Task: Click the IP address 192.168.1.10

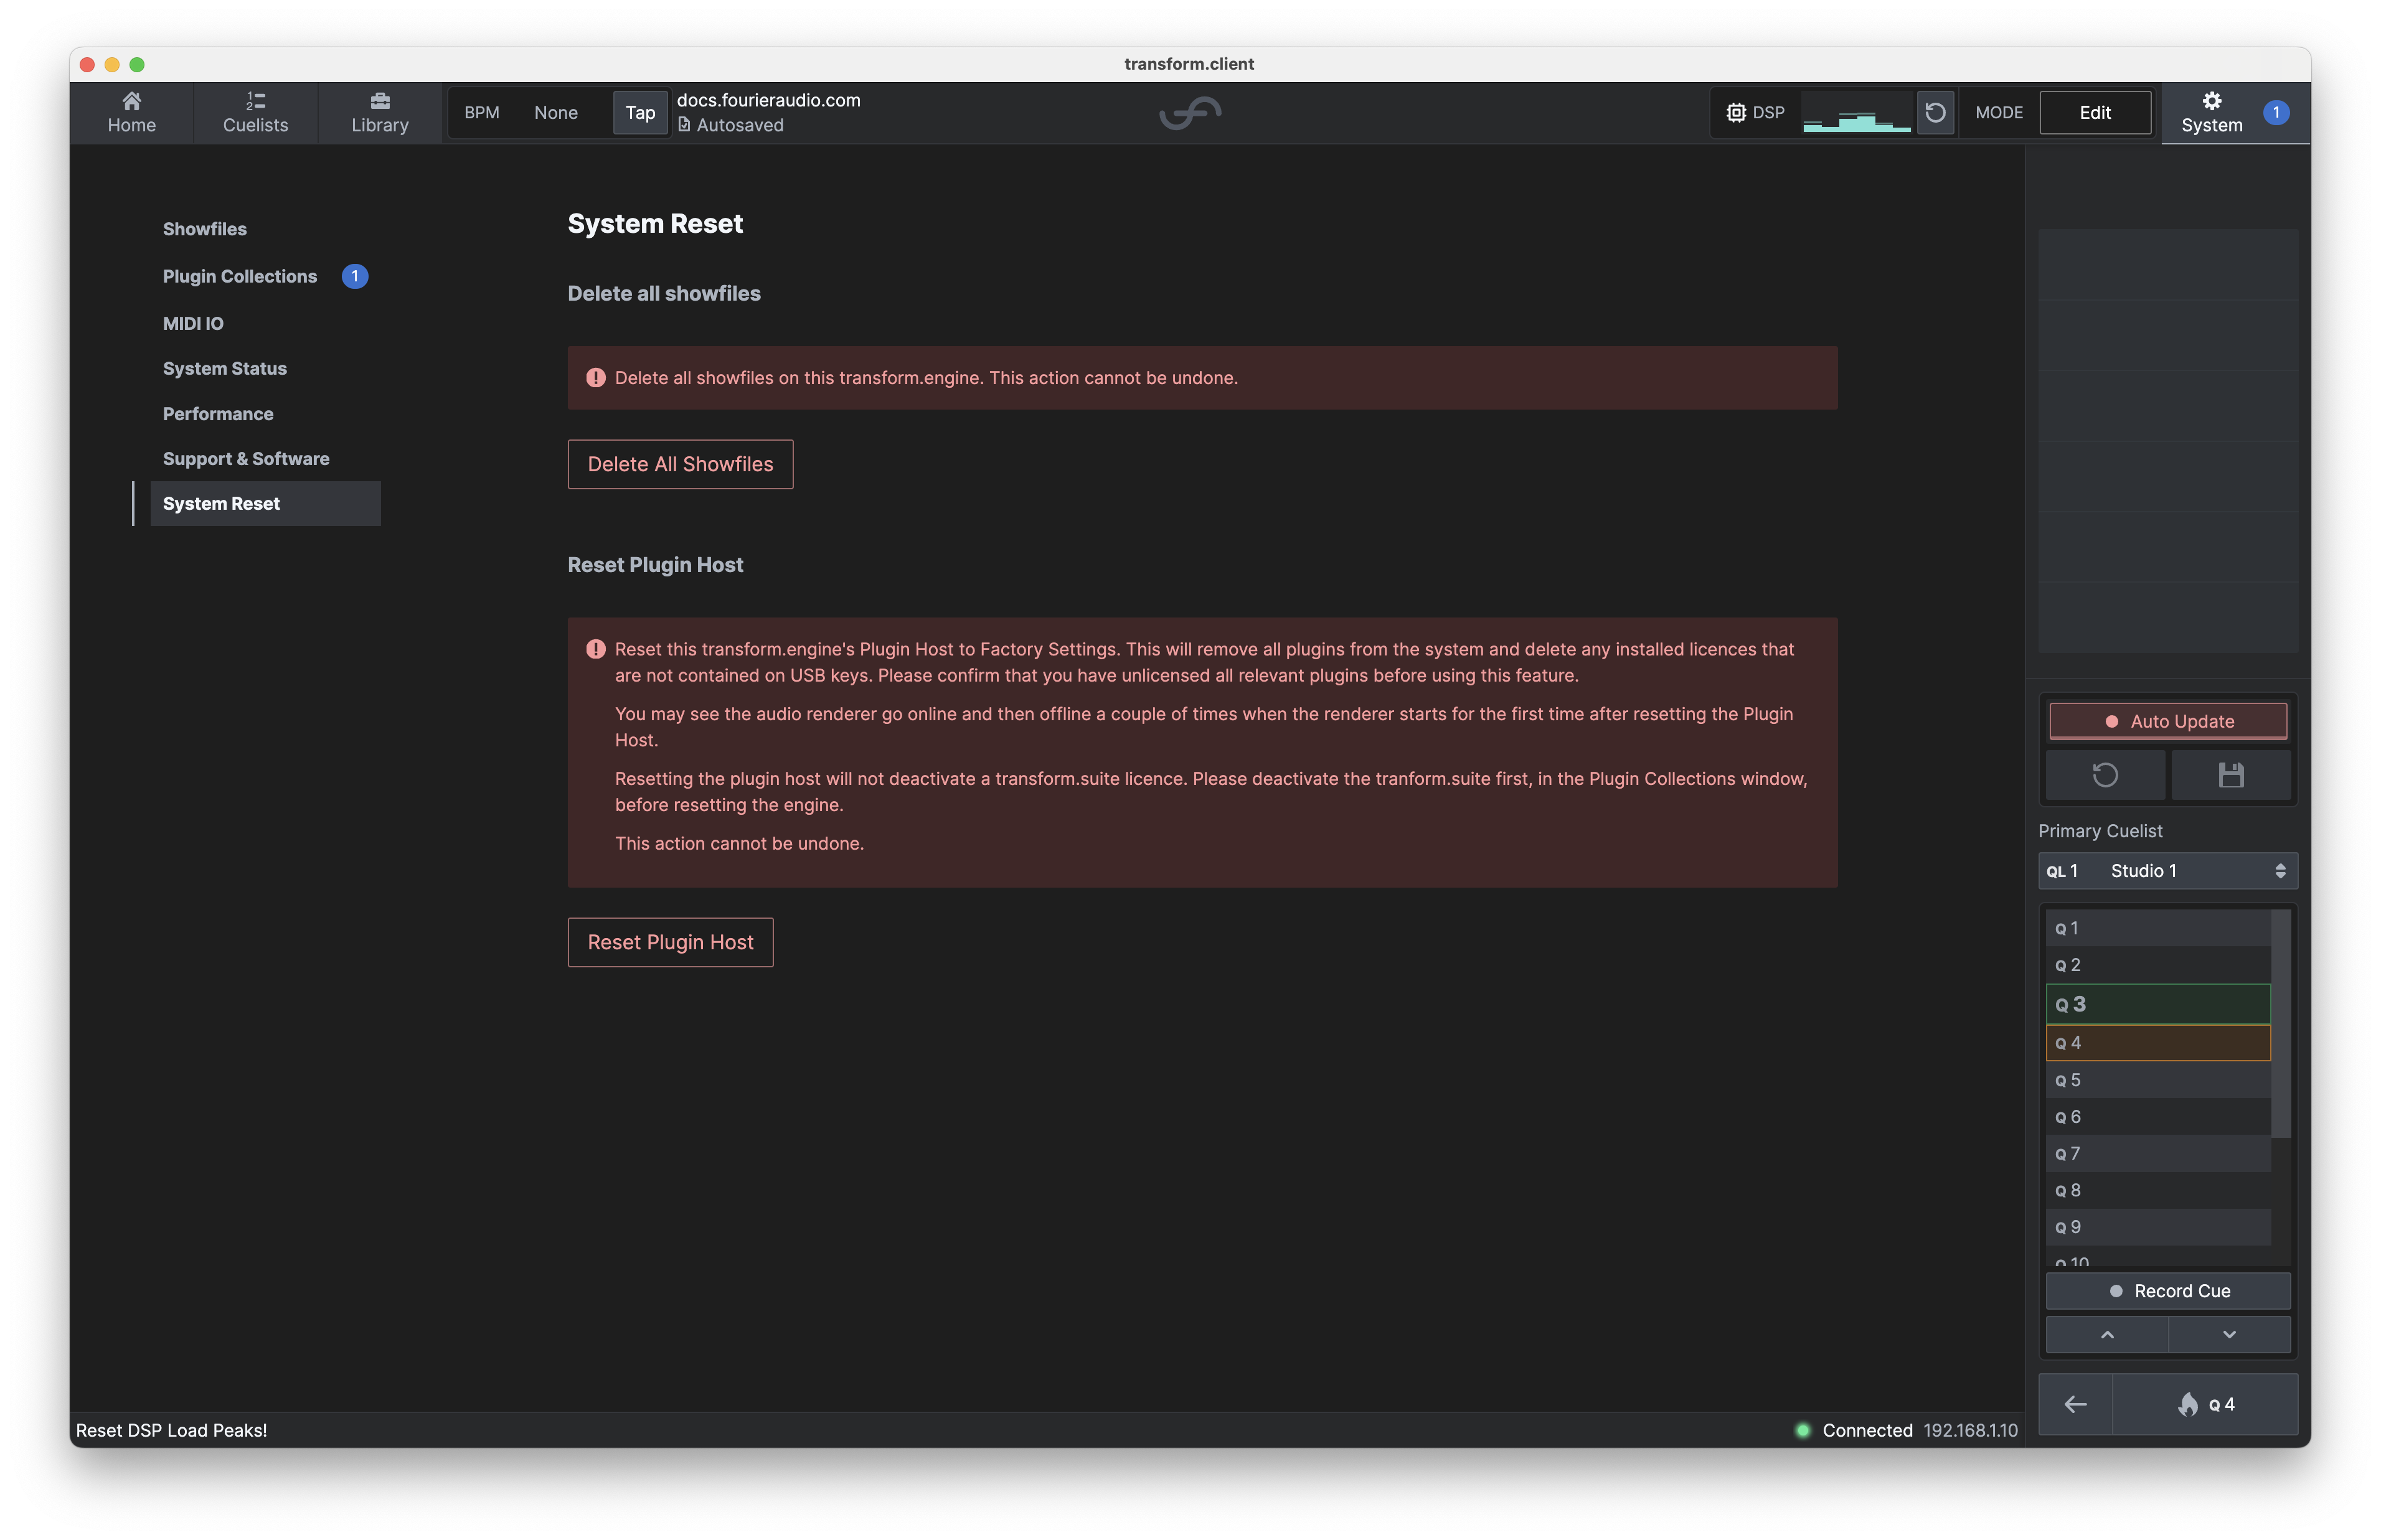Action: point(1970,1430)
